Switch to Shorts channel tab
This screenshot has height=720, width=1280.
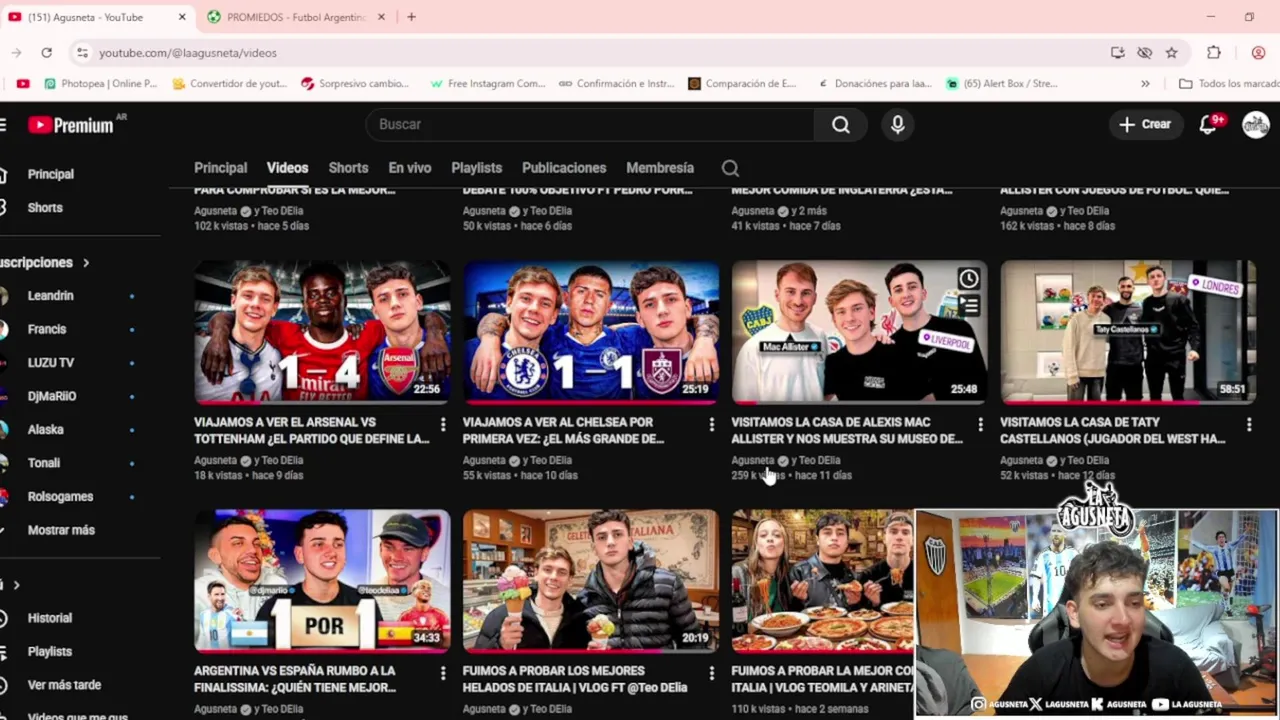(348, 168)
